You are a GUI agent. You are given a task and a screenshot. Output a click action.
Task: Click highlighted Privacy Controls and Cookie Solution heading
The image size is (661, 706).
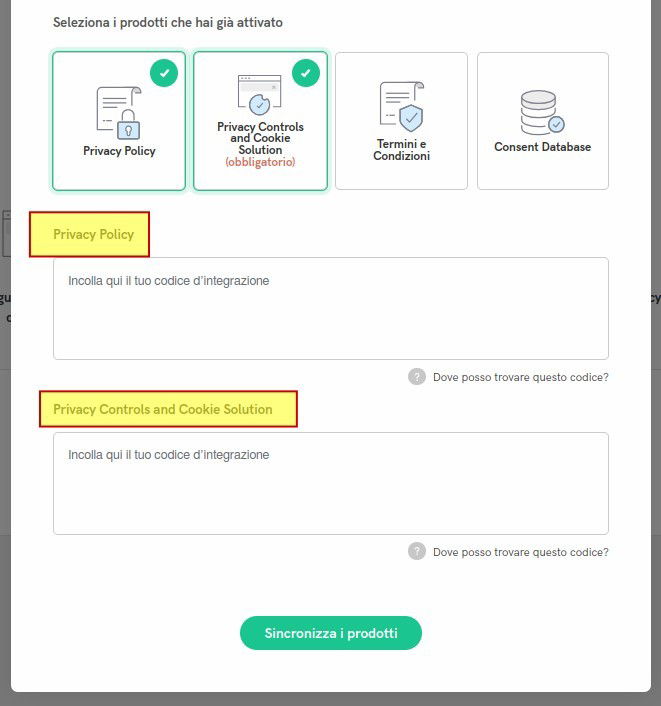(x=163, y=409)
